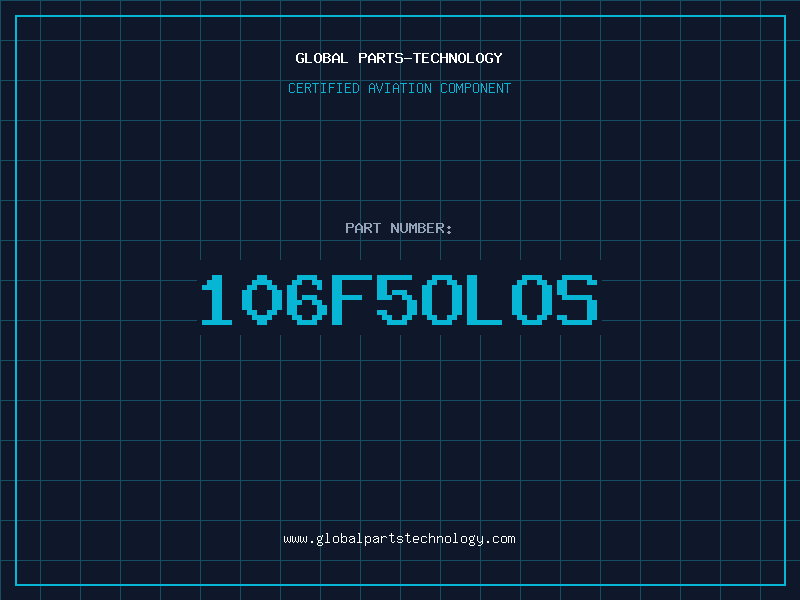Click the digit 5 of the part number
800x600 pixels.
[396, 299]
